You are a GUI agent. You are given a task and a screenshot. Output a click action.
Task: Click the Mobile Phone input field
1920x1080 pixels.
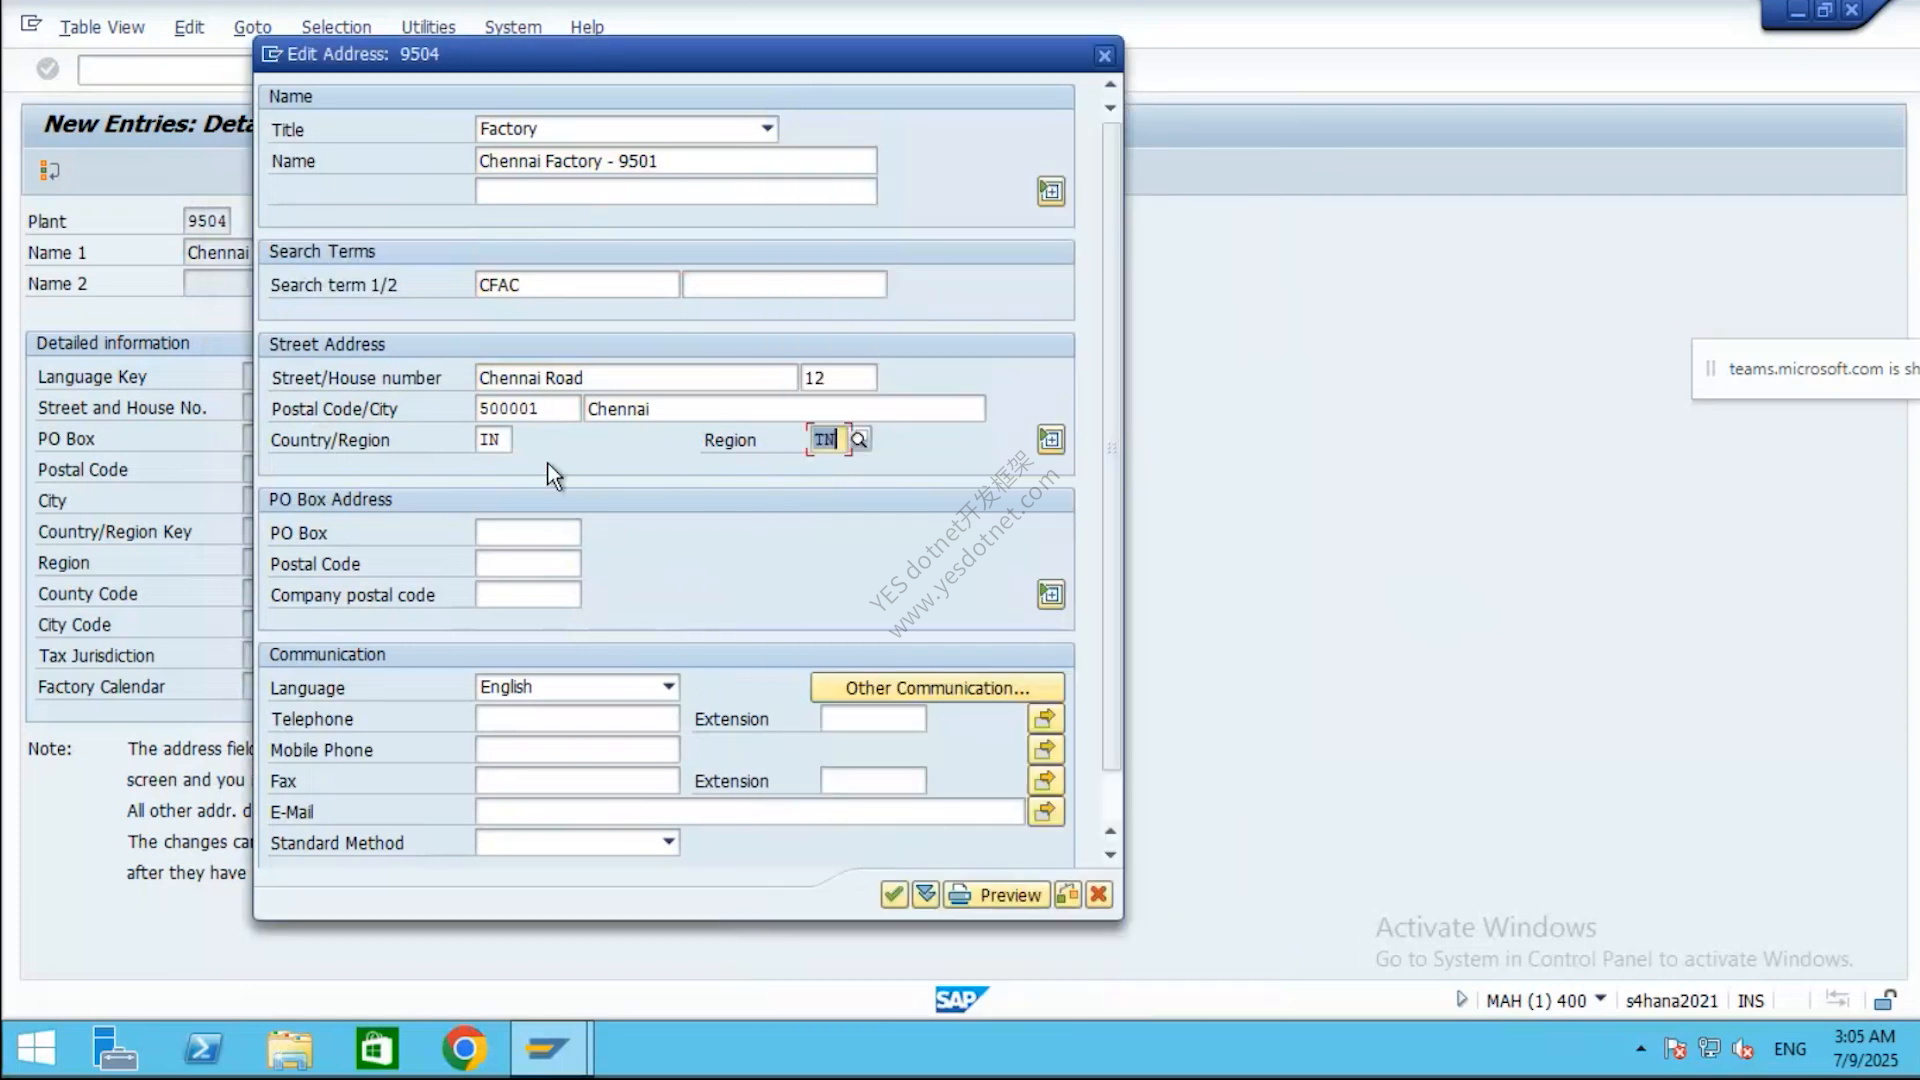click(x=578, y=749)
